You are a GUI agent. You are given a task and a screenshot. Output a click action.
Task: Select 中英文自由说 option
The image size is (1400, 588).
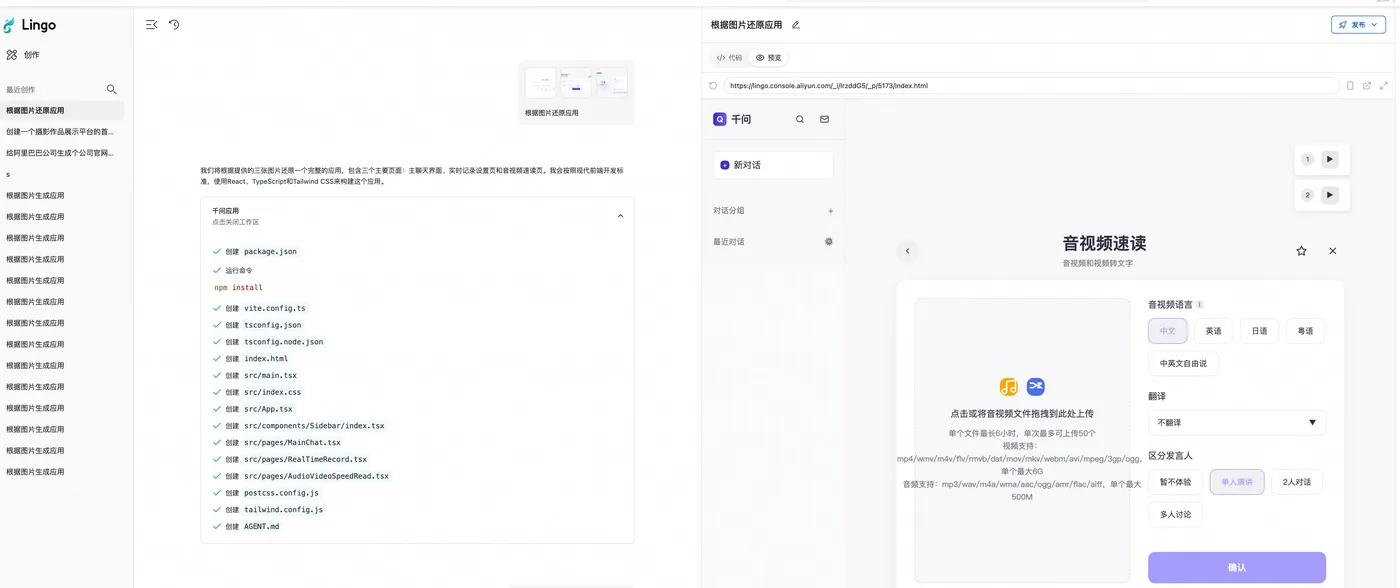[1183, 363]
